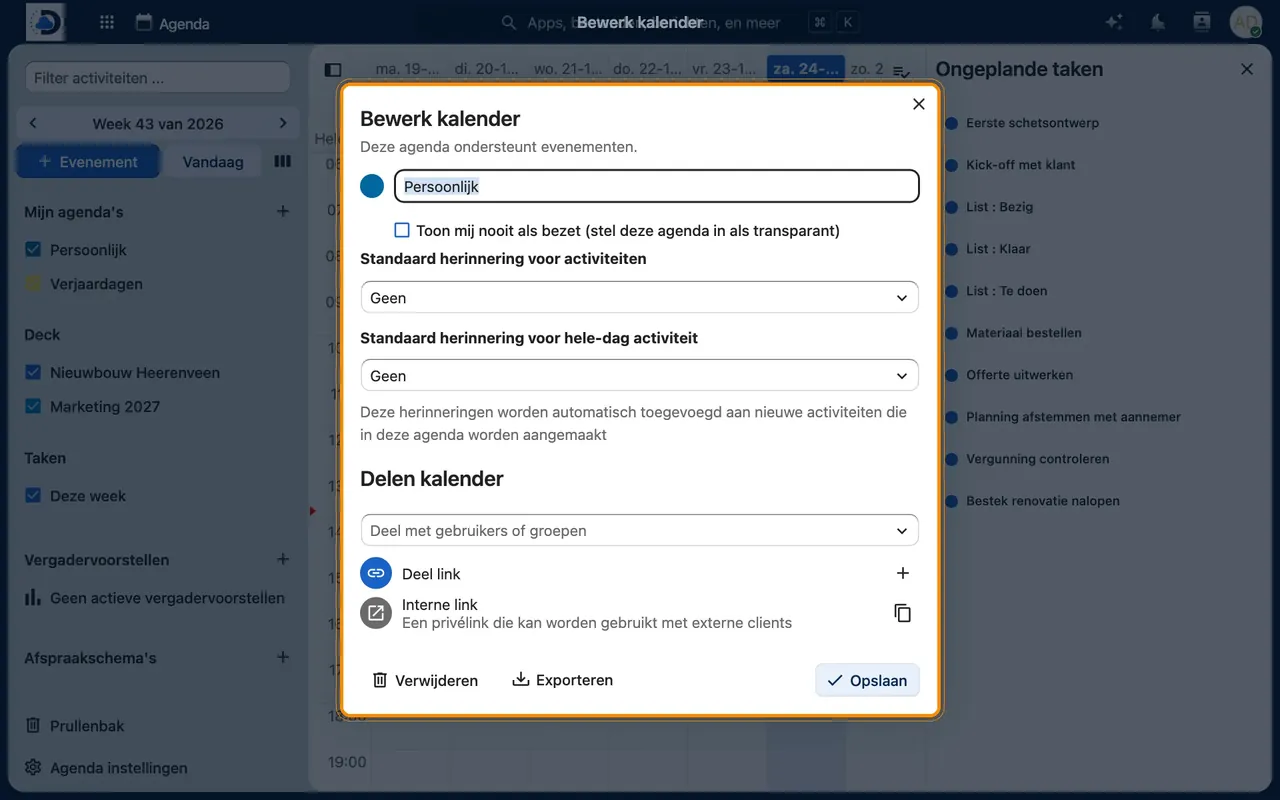Open 'Standaard herinnering voor activiteiten' dropdown

tap(639, 298)
